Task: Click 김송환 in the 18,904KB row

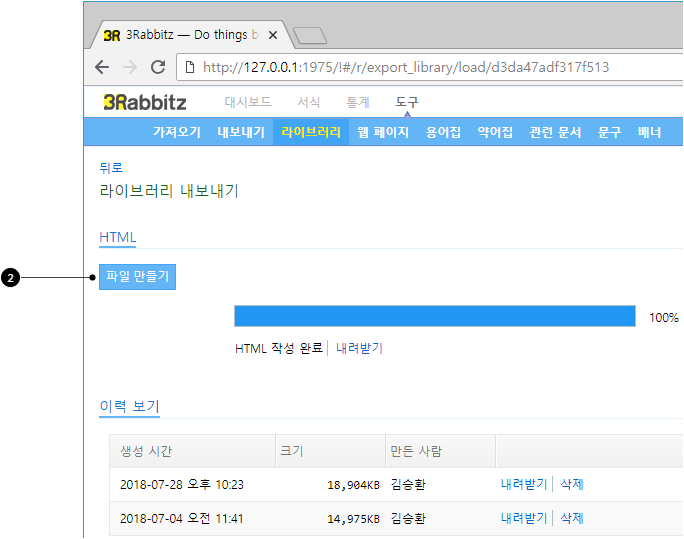Action: click(408, 484)
